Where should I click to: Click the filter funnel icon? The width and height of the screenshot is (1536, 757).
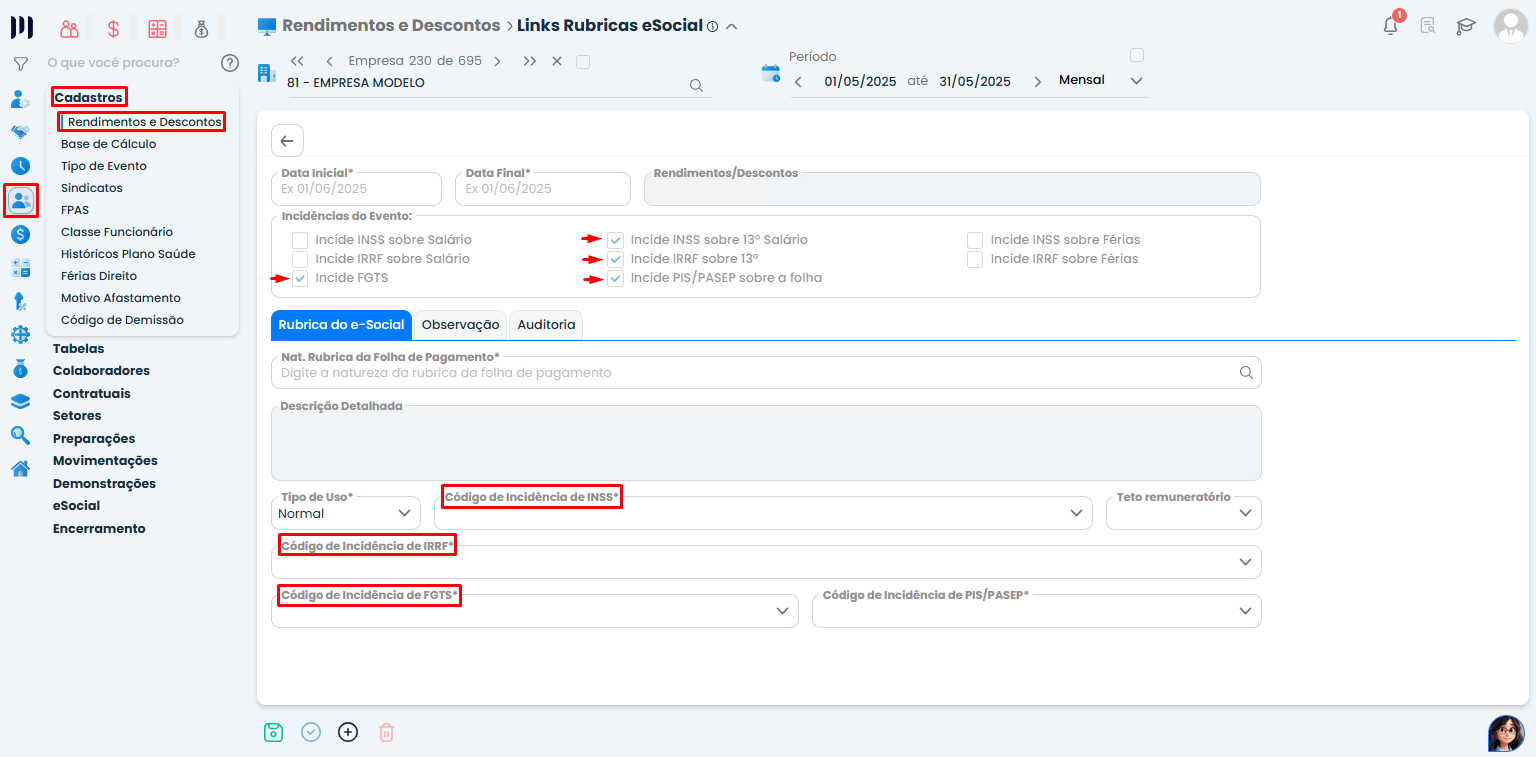pyautogui.click(x=20, y=63)
